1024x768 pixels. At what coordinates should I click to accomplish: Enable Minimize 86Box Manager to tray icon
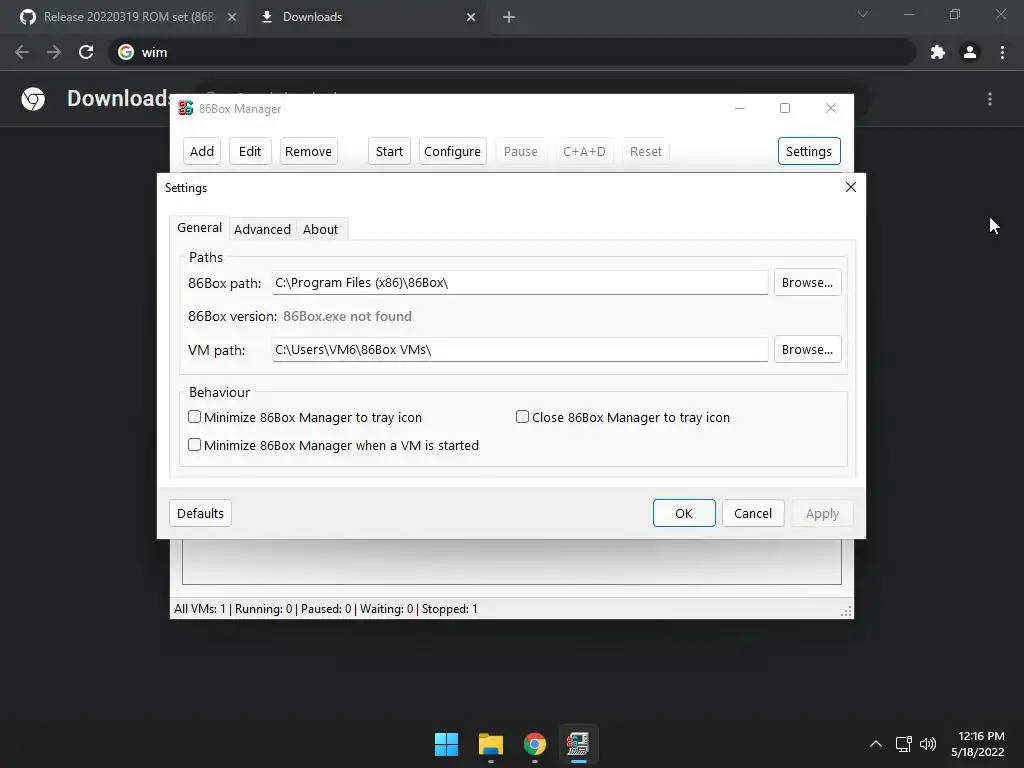[305, 417]
